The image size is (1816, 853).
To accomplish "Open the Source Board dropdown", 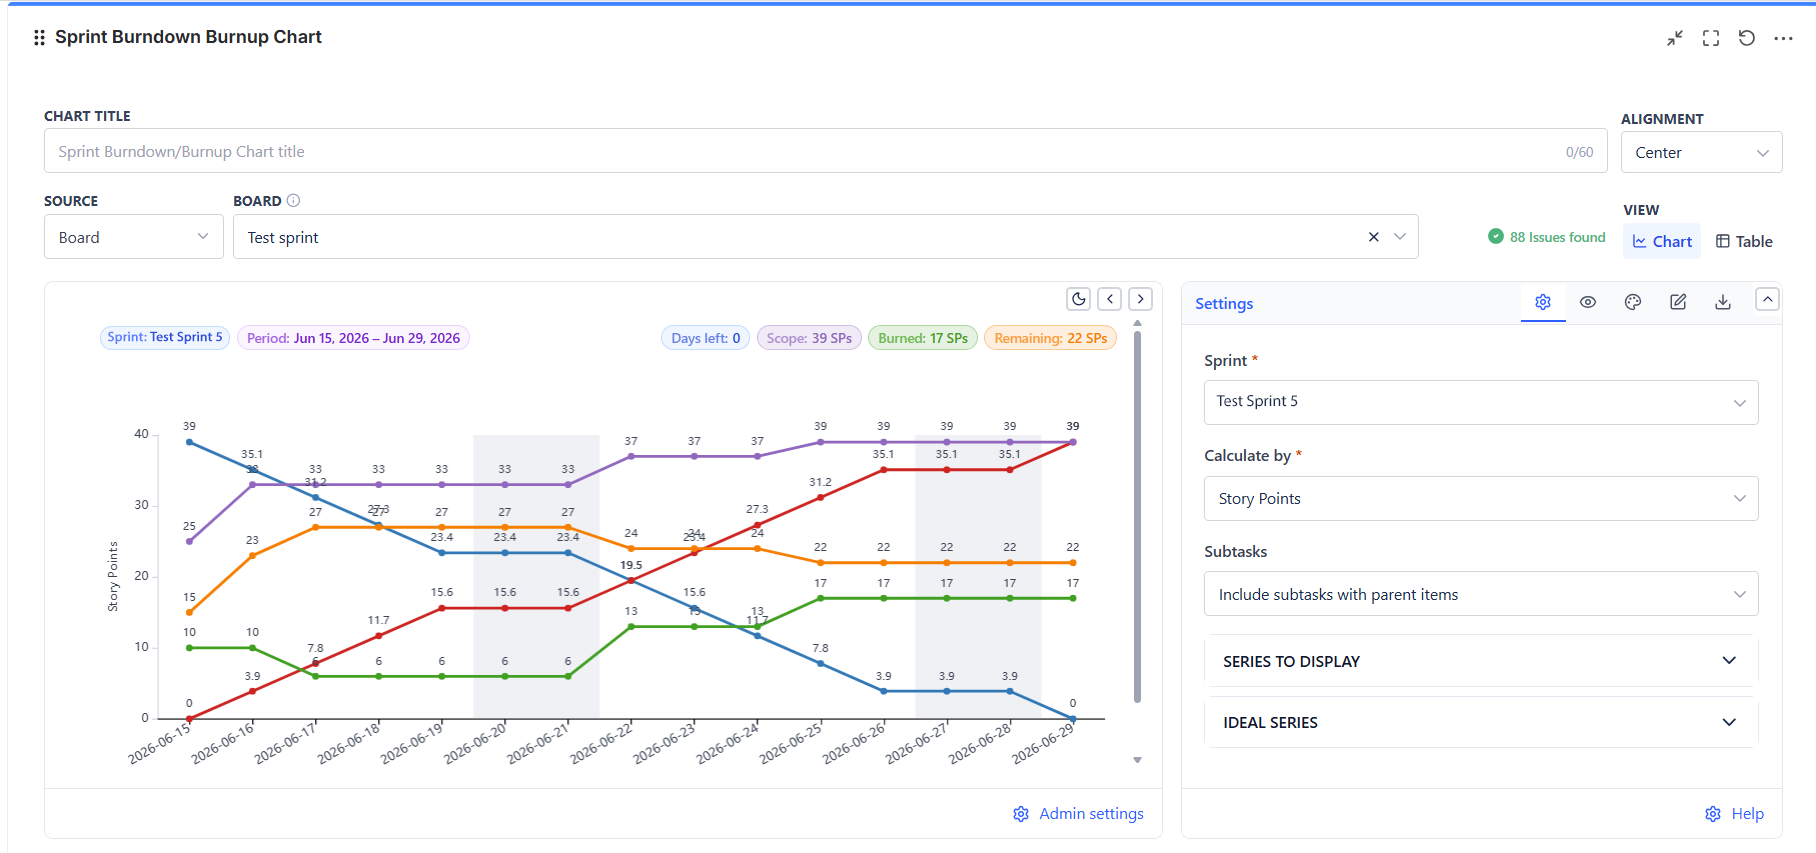I will point(134,237).
